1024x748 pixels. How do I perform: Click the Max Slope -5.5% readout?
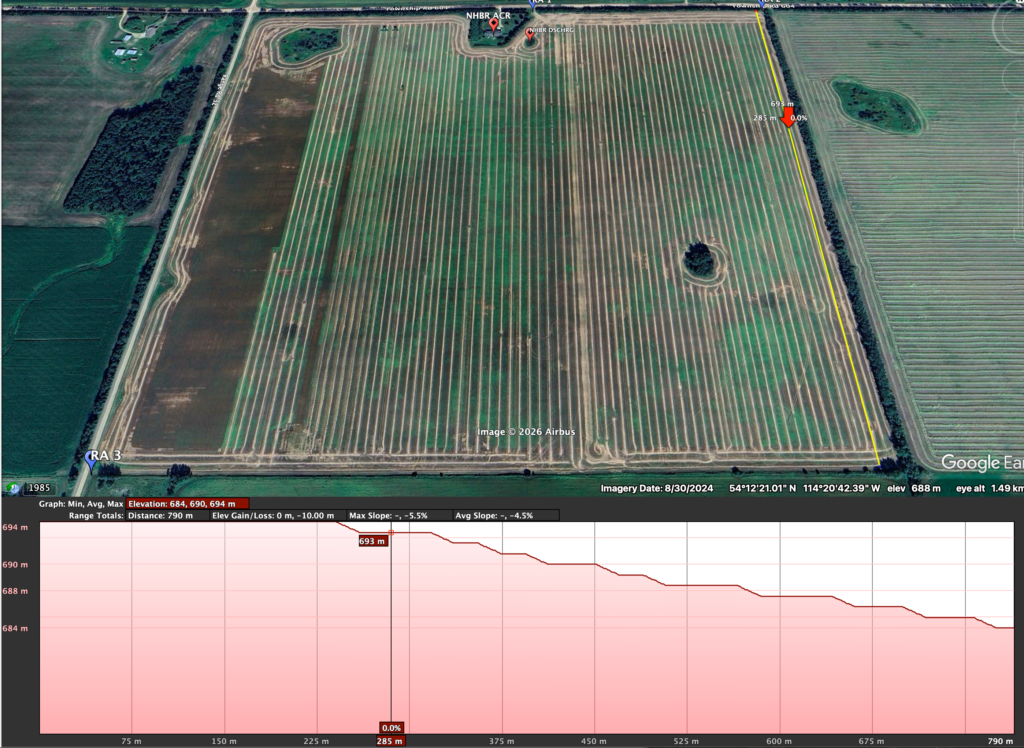point(388,516)
